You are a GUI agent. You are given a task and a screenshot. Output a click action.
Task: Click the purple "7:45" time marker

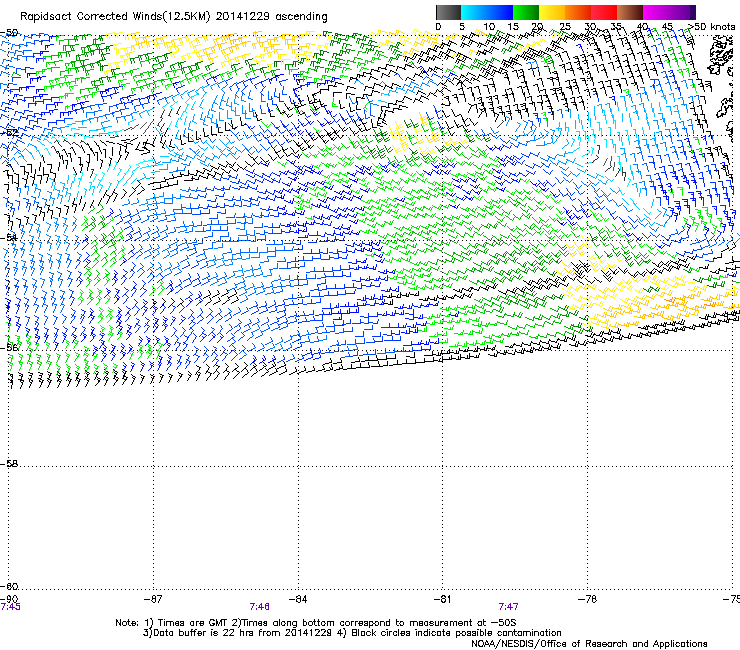point(10,607)
